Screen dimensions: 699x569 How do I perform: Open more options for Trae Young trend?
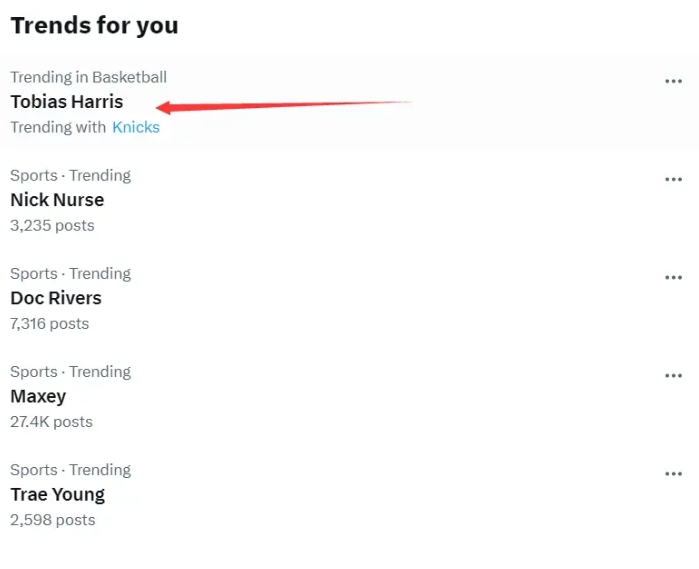pos(673,474)
